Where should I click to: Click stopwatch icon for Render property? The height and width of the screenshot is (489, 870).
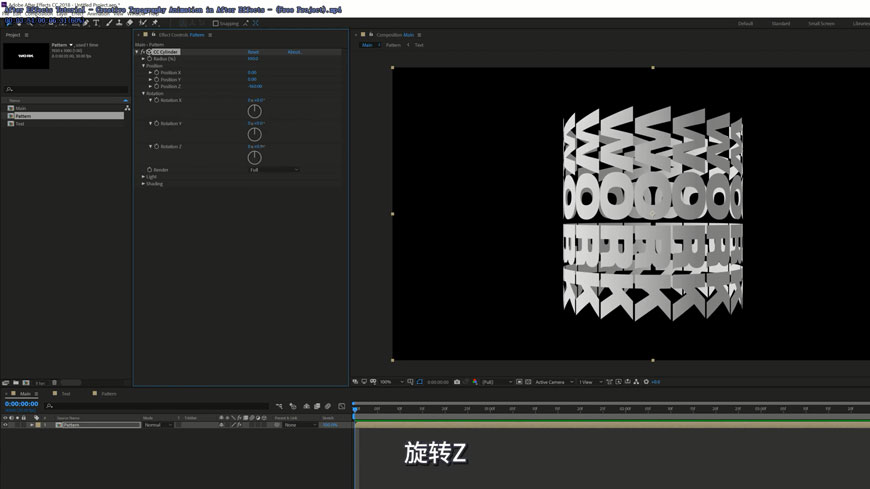pos(150,170)
